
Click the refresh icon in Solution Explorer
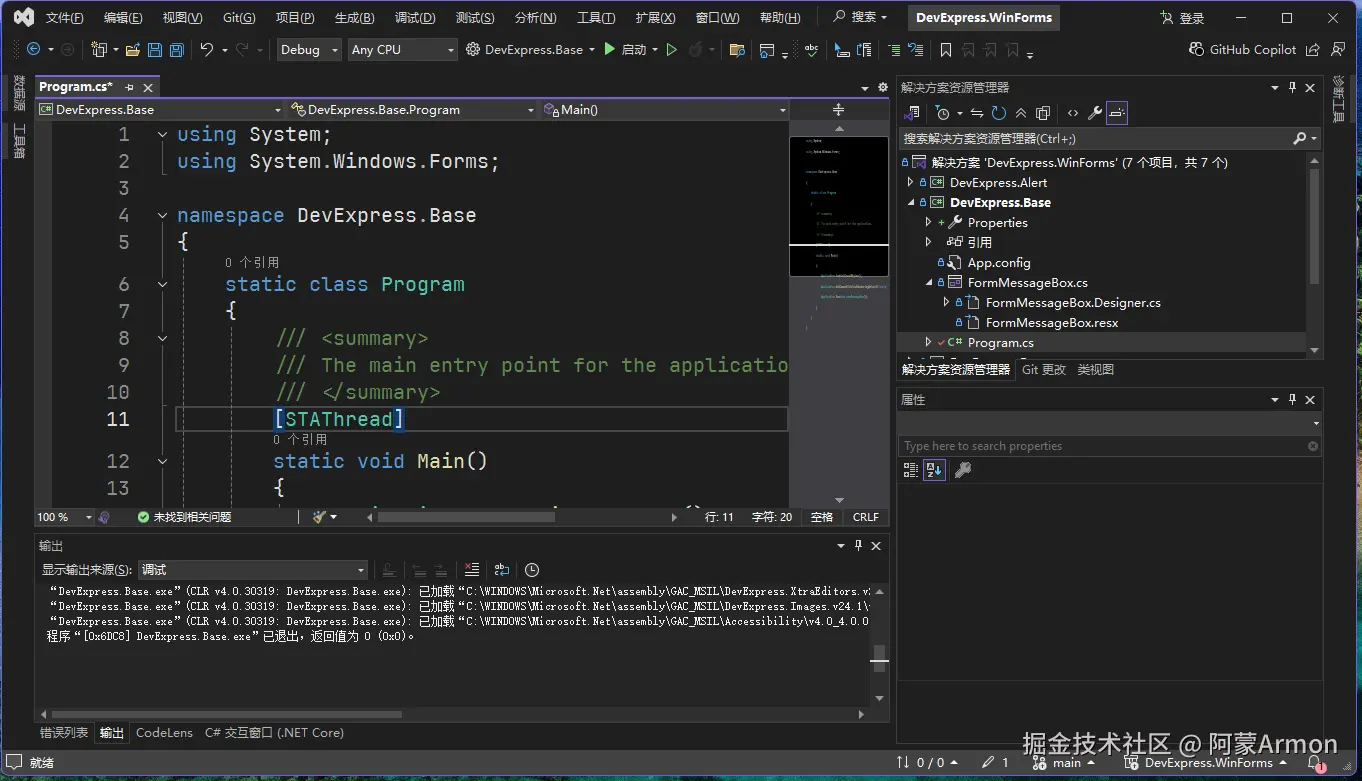999,113
